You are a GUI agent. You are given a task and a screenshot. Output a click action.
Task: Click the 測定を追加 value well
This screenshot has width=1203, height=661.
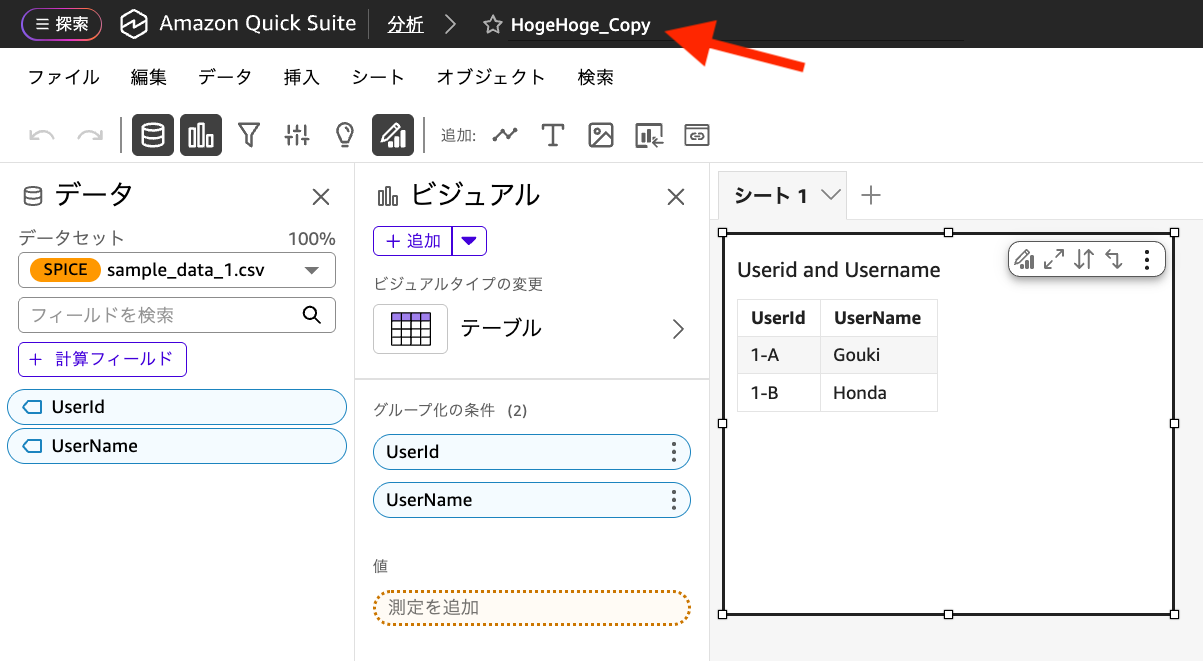[531, 607]
